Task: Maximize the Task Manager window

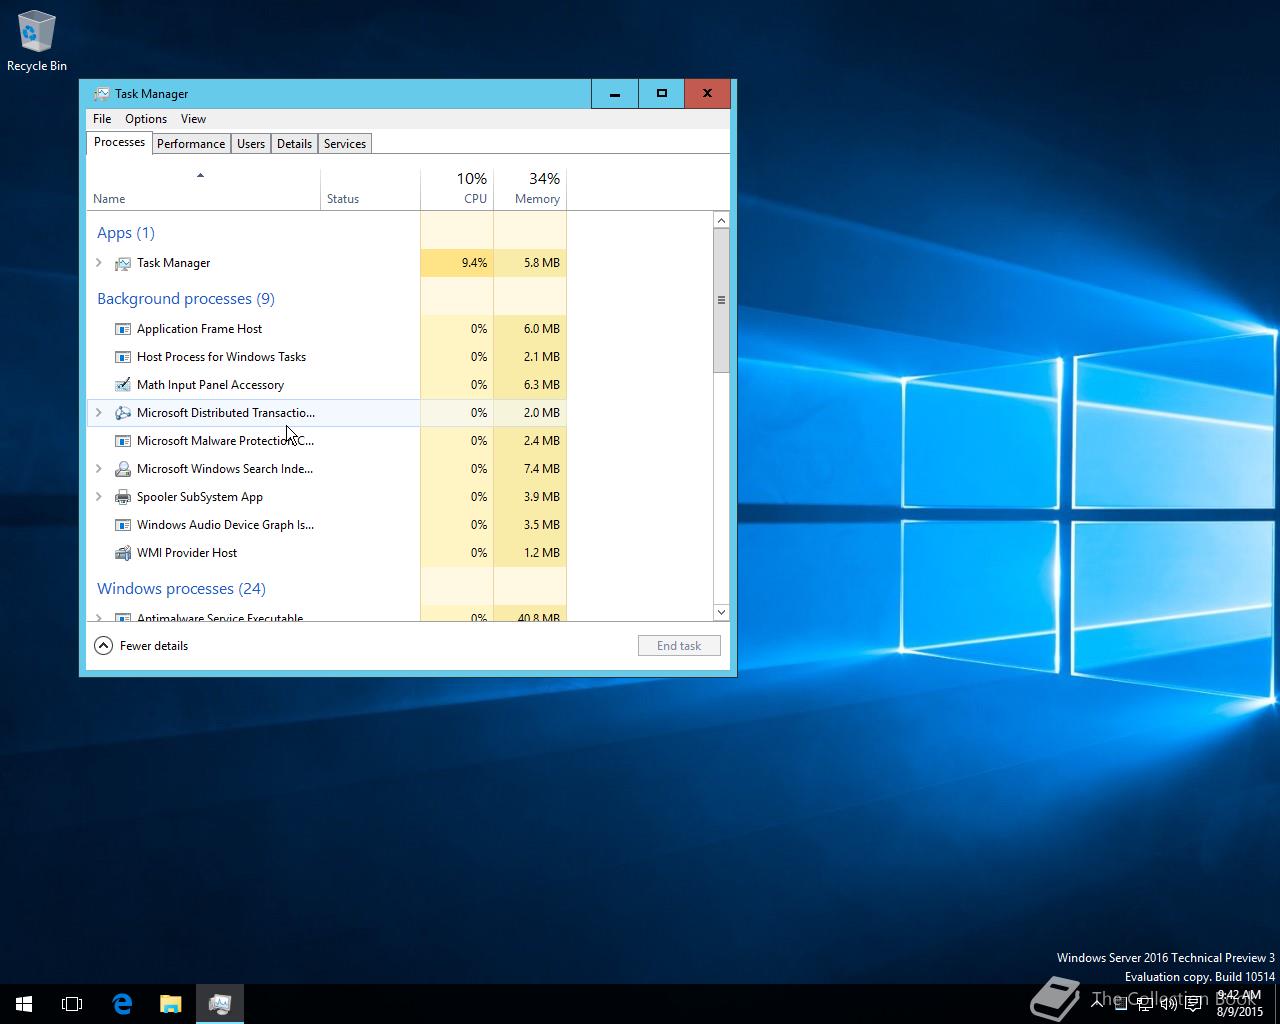Action: (x=661, y=94)
